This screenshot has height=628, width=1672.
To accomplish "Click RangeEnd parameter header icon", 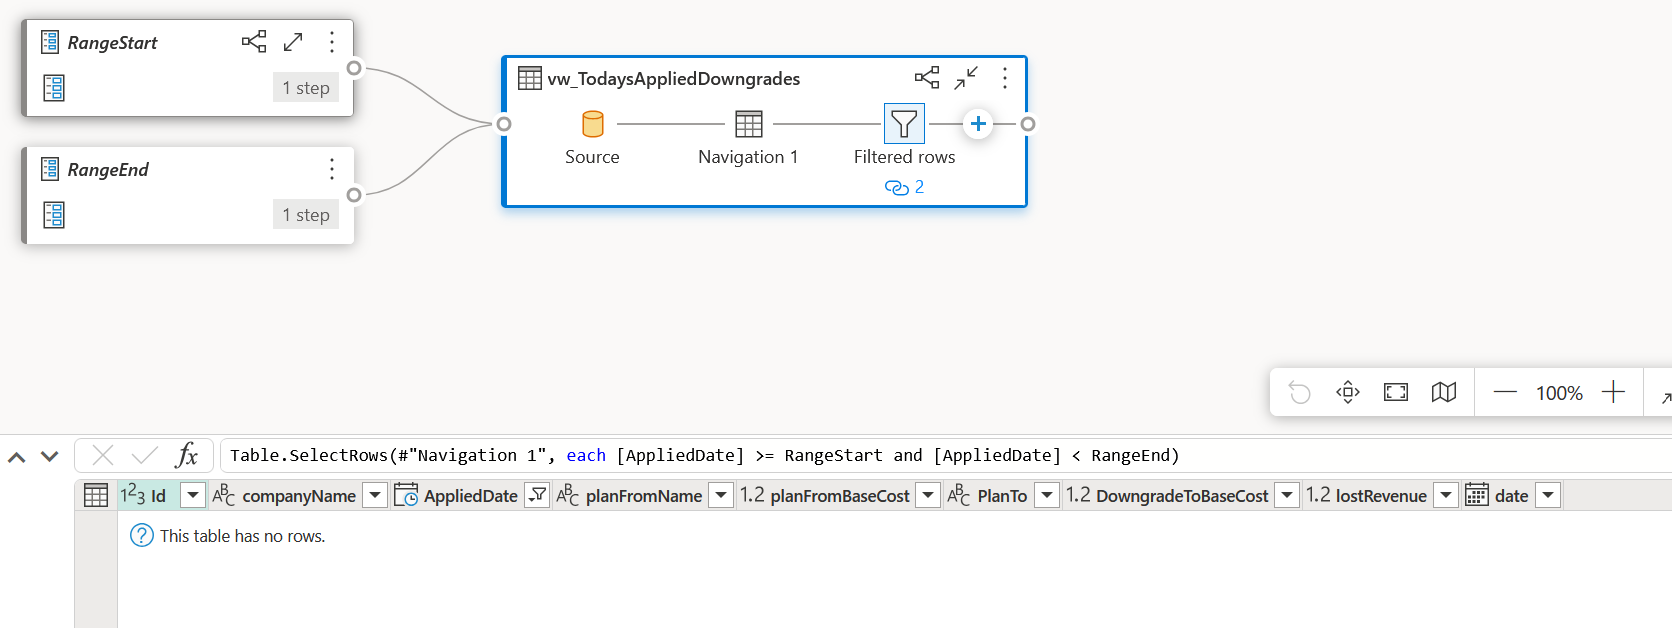I will [x=50, y=169].
